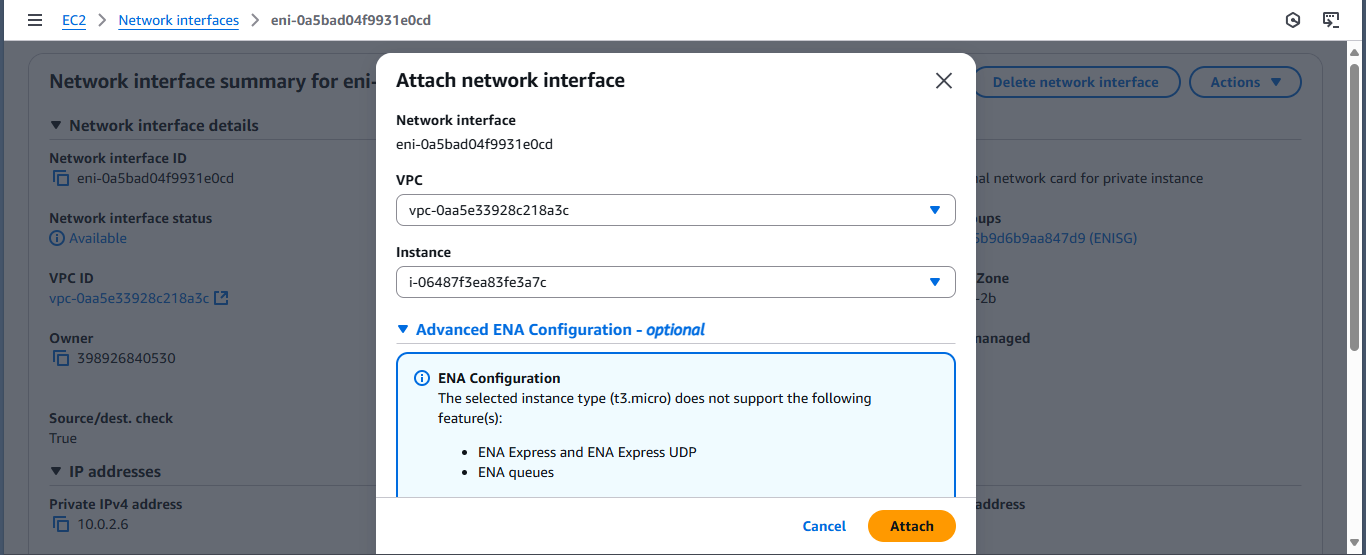Collapse Advanced ENA Configuration section
The width and height of the screenshot is (1366, 555).
[x=403, y=329]
